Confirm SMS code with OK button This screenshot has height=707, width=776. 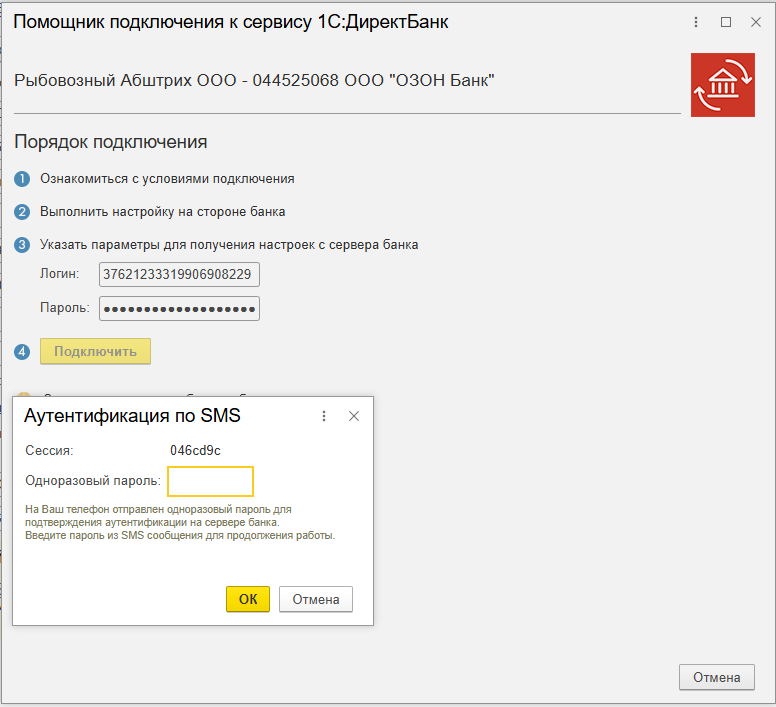(x=248, y=599)
